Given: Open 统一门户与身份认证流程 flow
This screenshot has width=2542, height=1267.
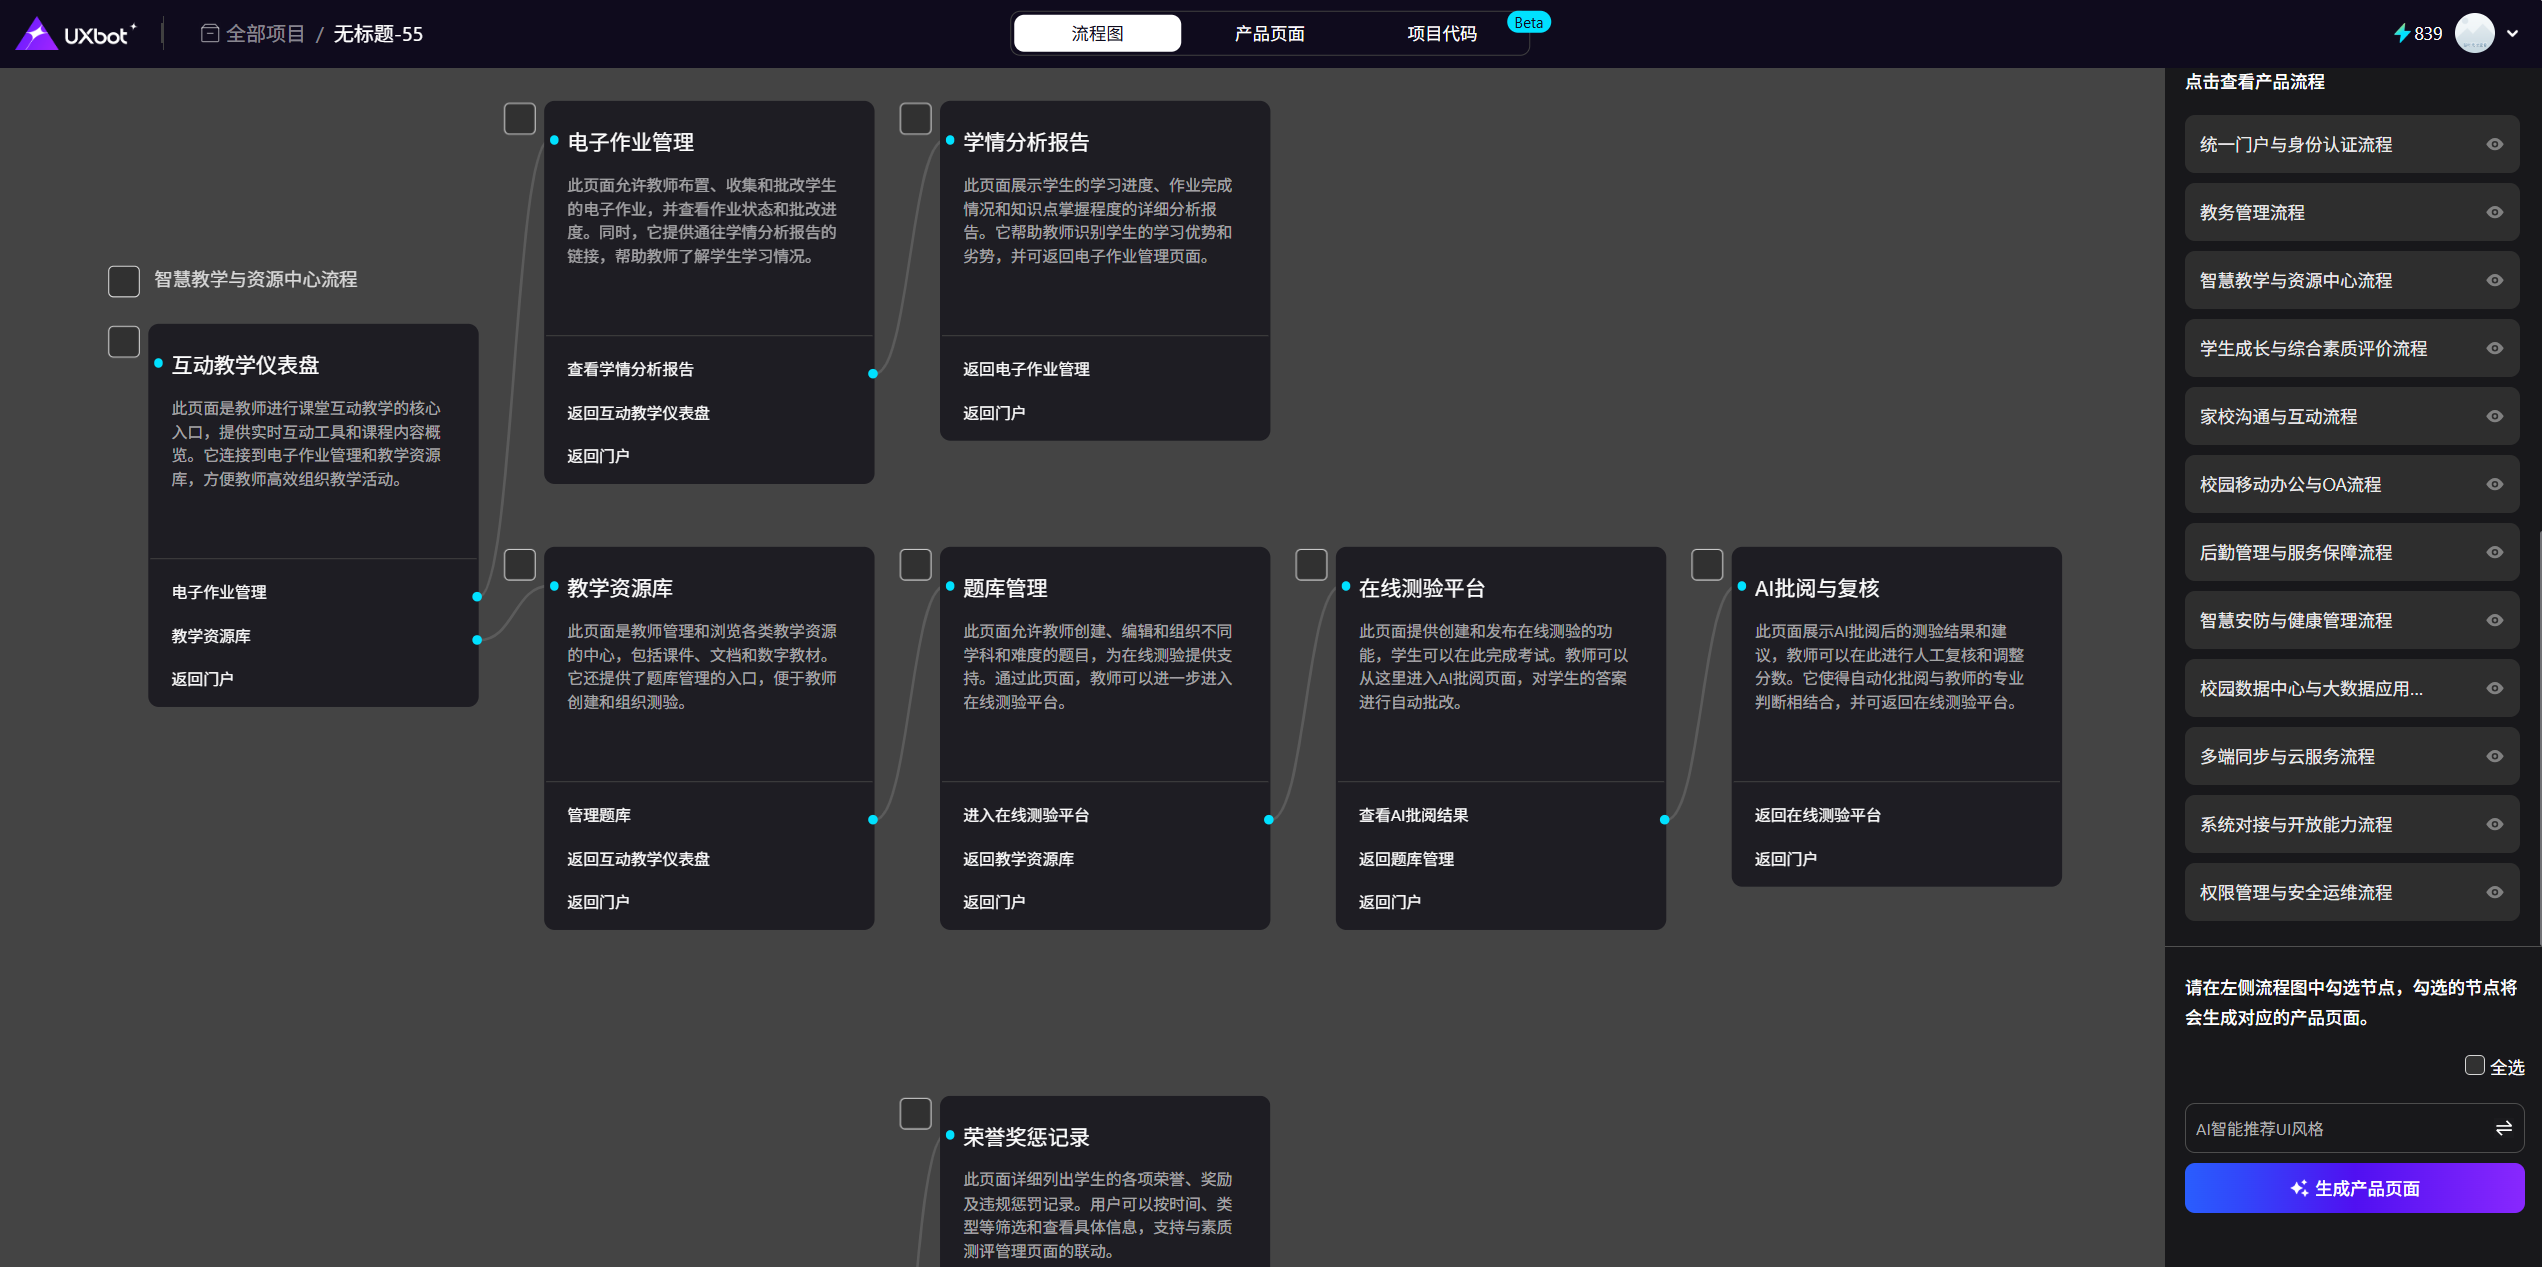Looking at the screenshot, I should point(2351,144).
